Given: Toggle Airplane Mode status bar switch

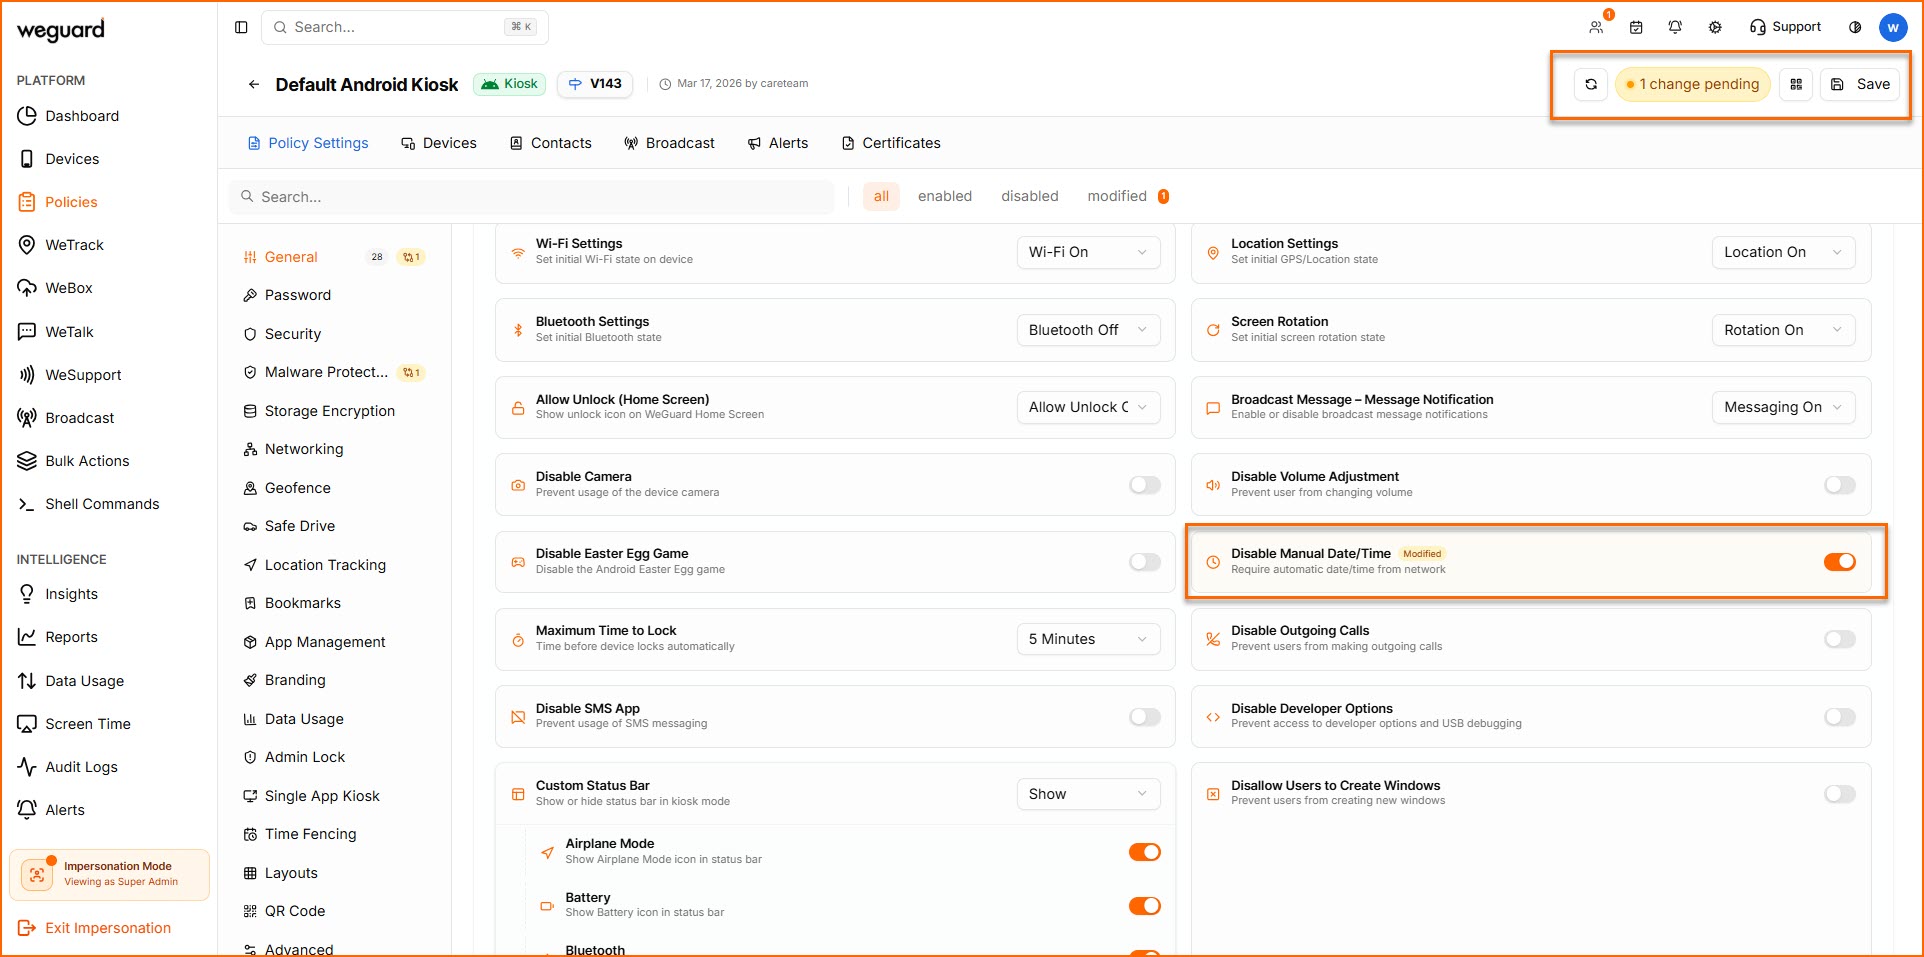Looking at the screenshot, I should [1144, 852].
